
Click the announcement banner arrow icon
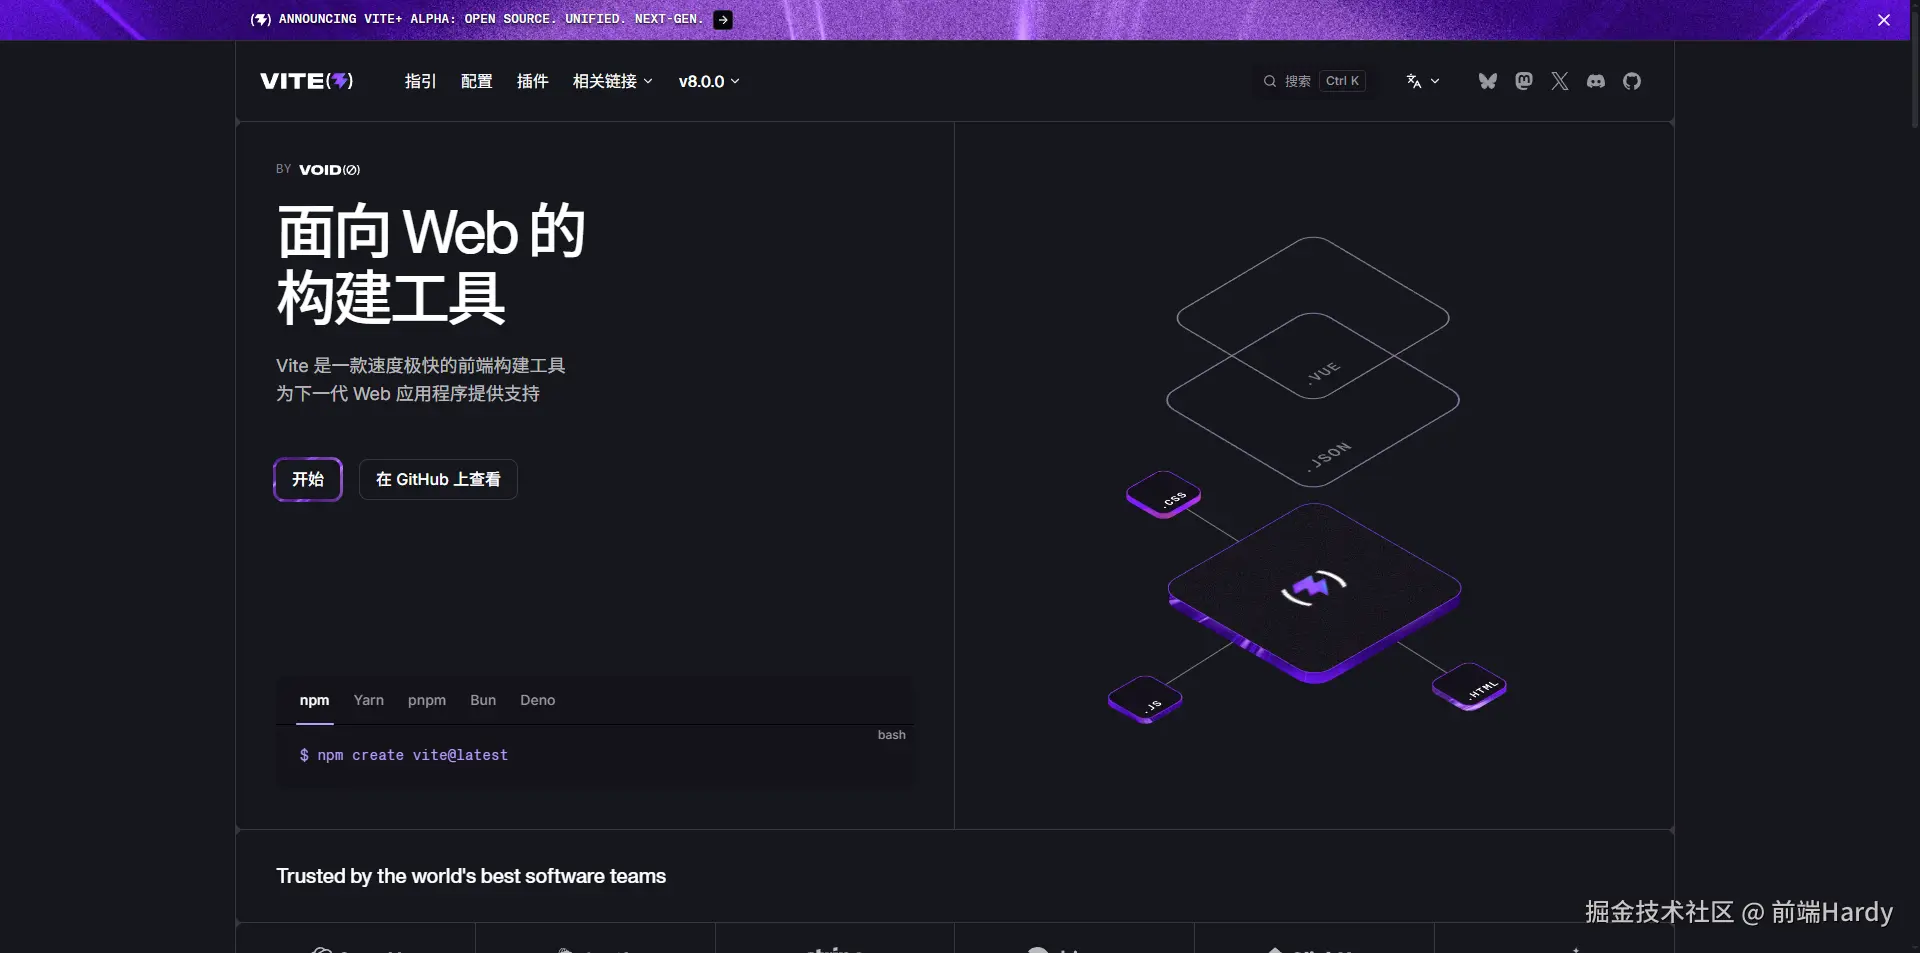coord(723,20)
